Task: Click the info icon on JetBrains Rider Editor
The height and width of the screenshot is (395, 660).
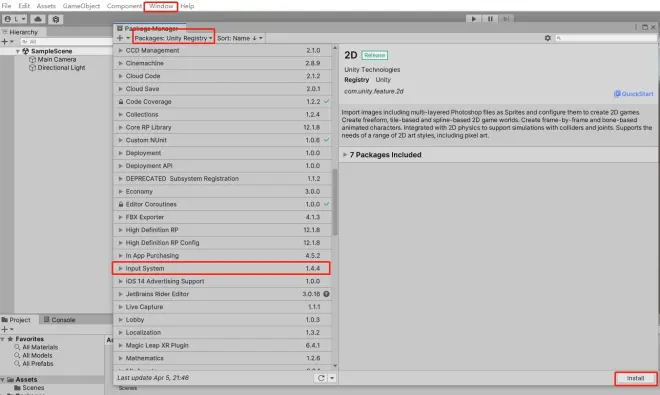Action: [326, 294]
